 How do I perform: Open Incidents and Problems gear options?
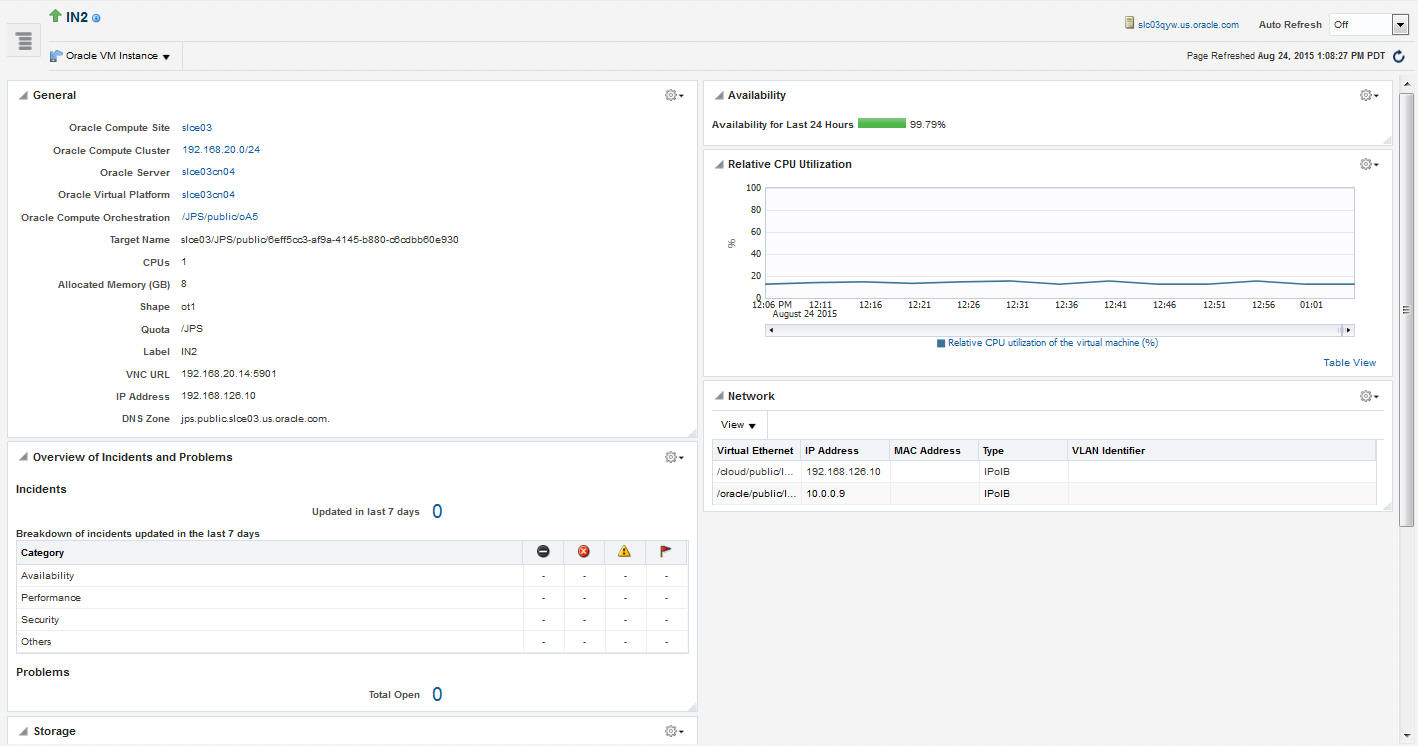click(x=674, y=457)
